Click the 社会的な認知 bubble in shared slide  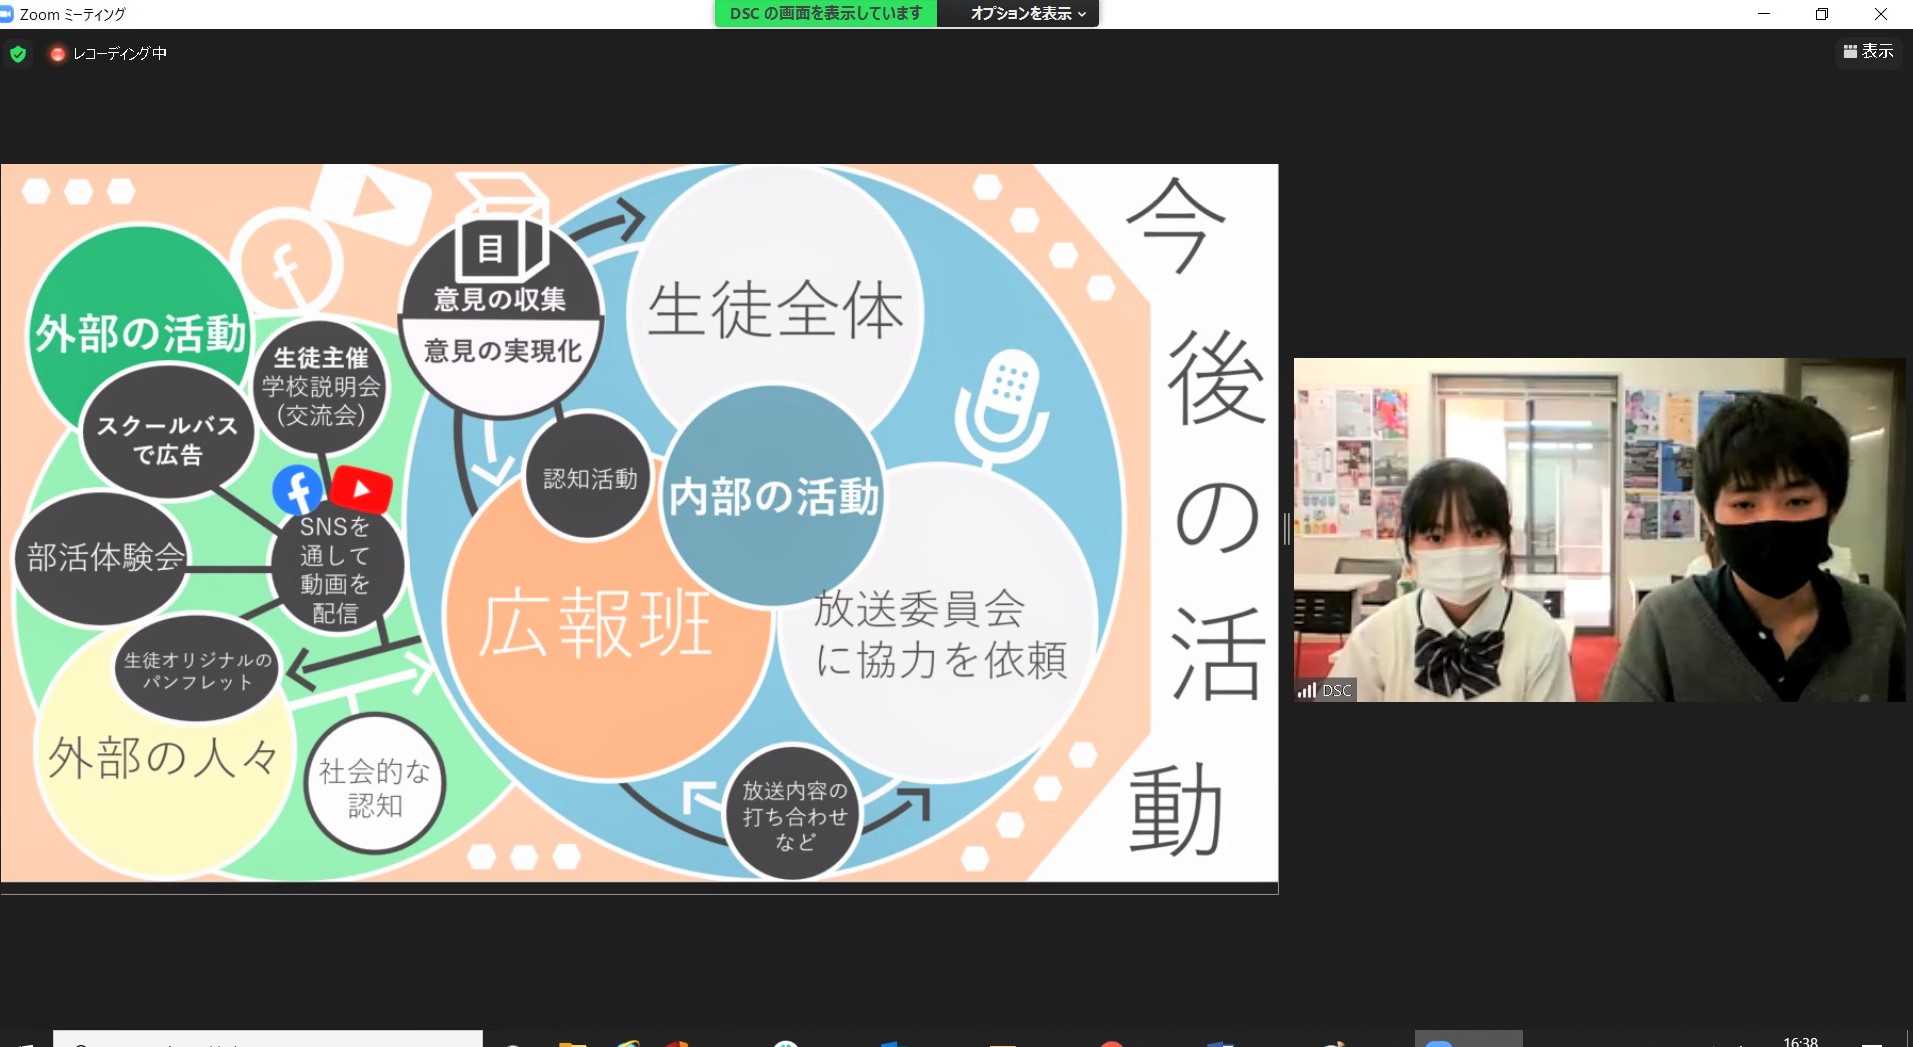(x=375, y=786)
